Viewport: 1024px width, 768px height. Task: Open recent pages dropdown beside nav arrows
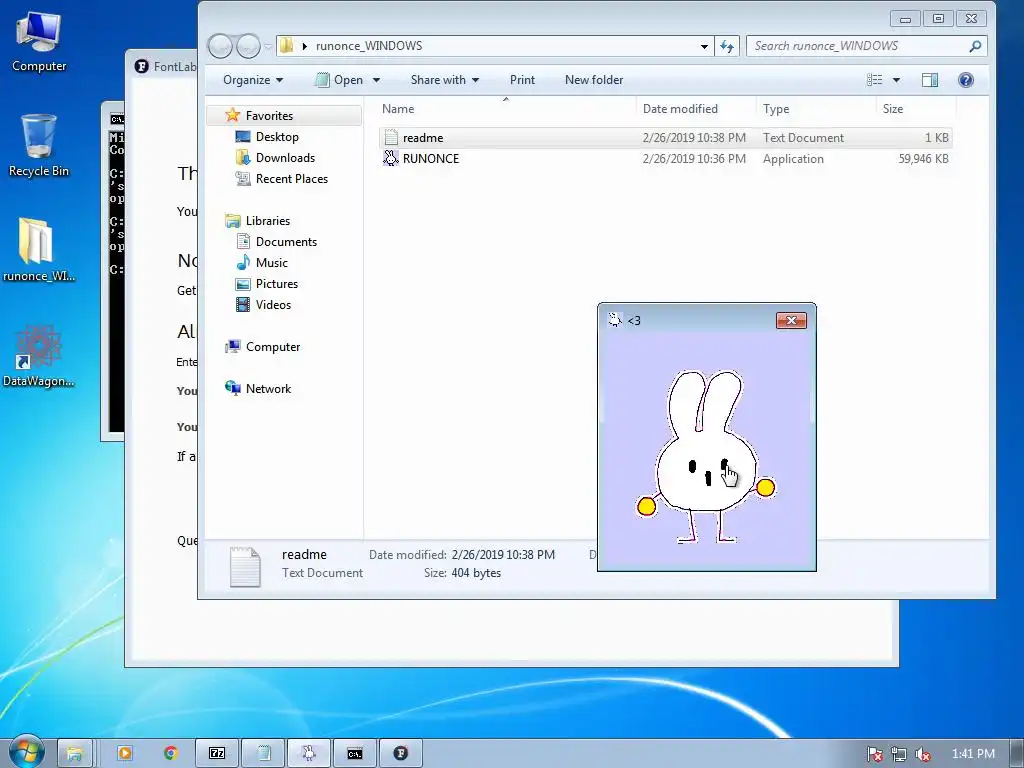(x=268, y=46)
